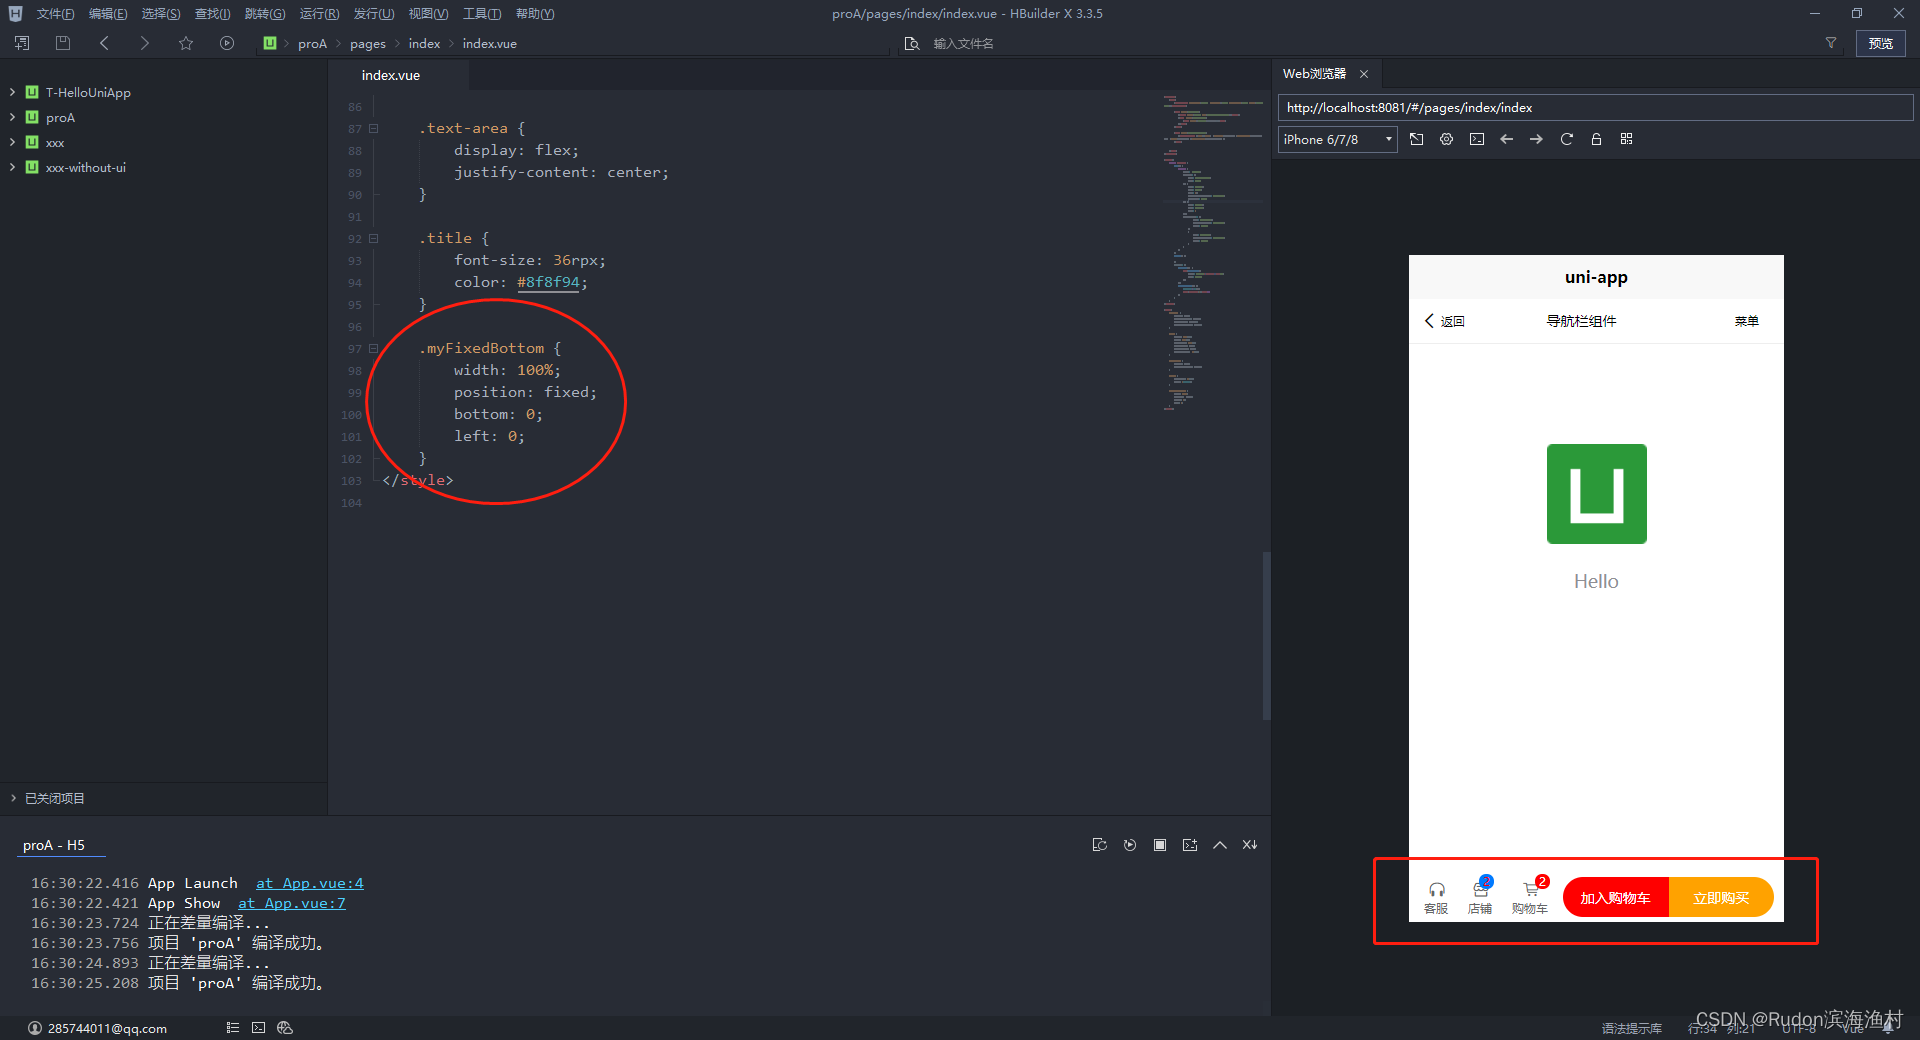Reload the web browser preview
The width and height of the screenshot is (1920, 1040).
(1566, 139)
